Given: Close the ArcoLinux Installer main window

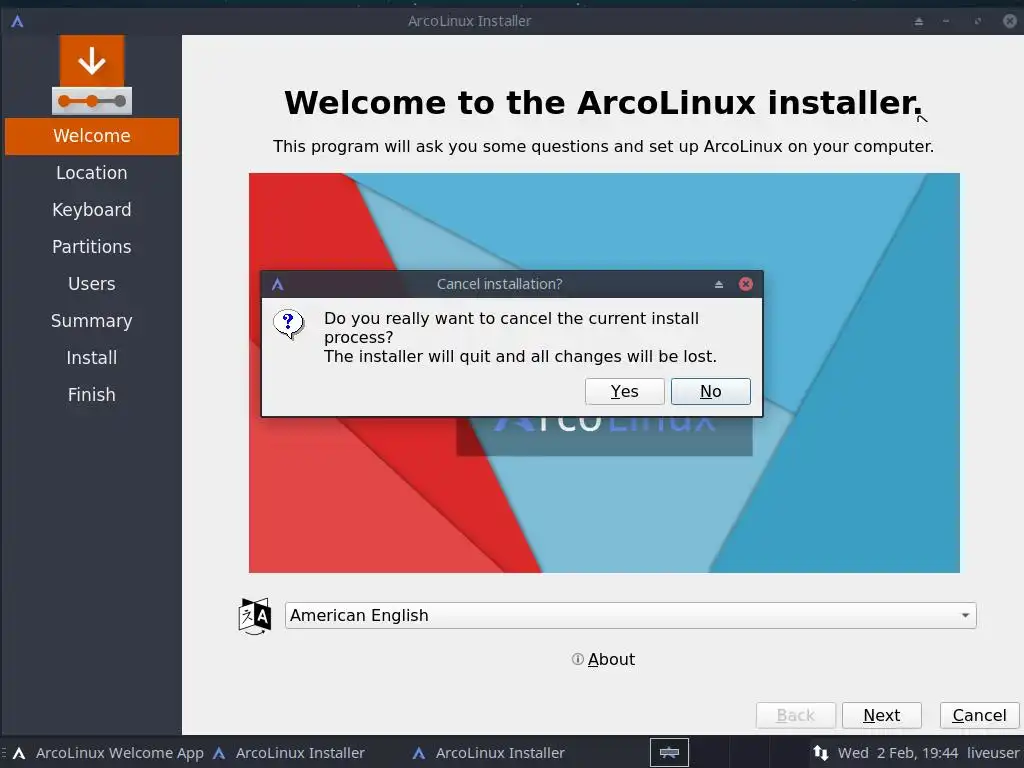Looking at the screenshot, I should 1010,21.
